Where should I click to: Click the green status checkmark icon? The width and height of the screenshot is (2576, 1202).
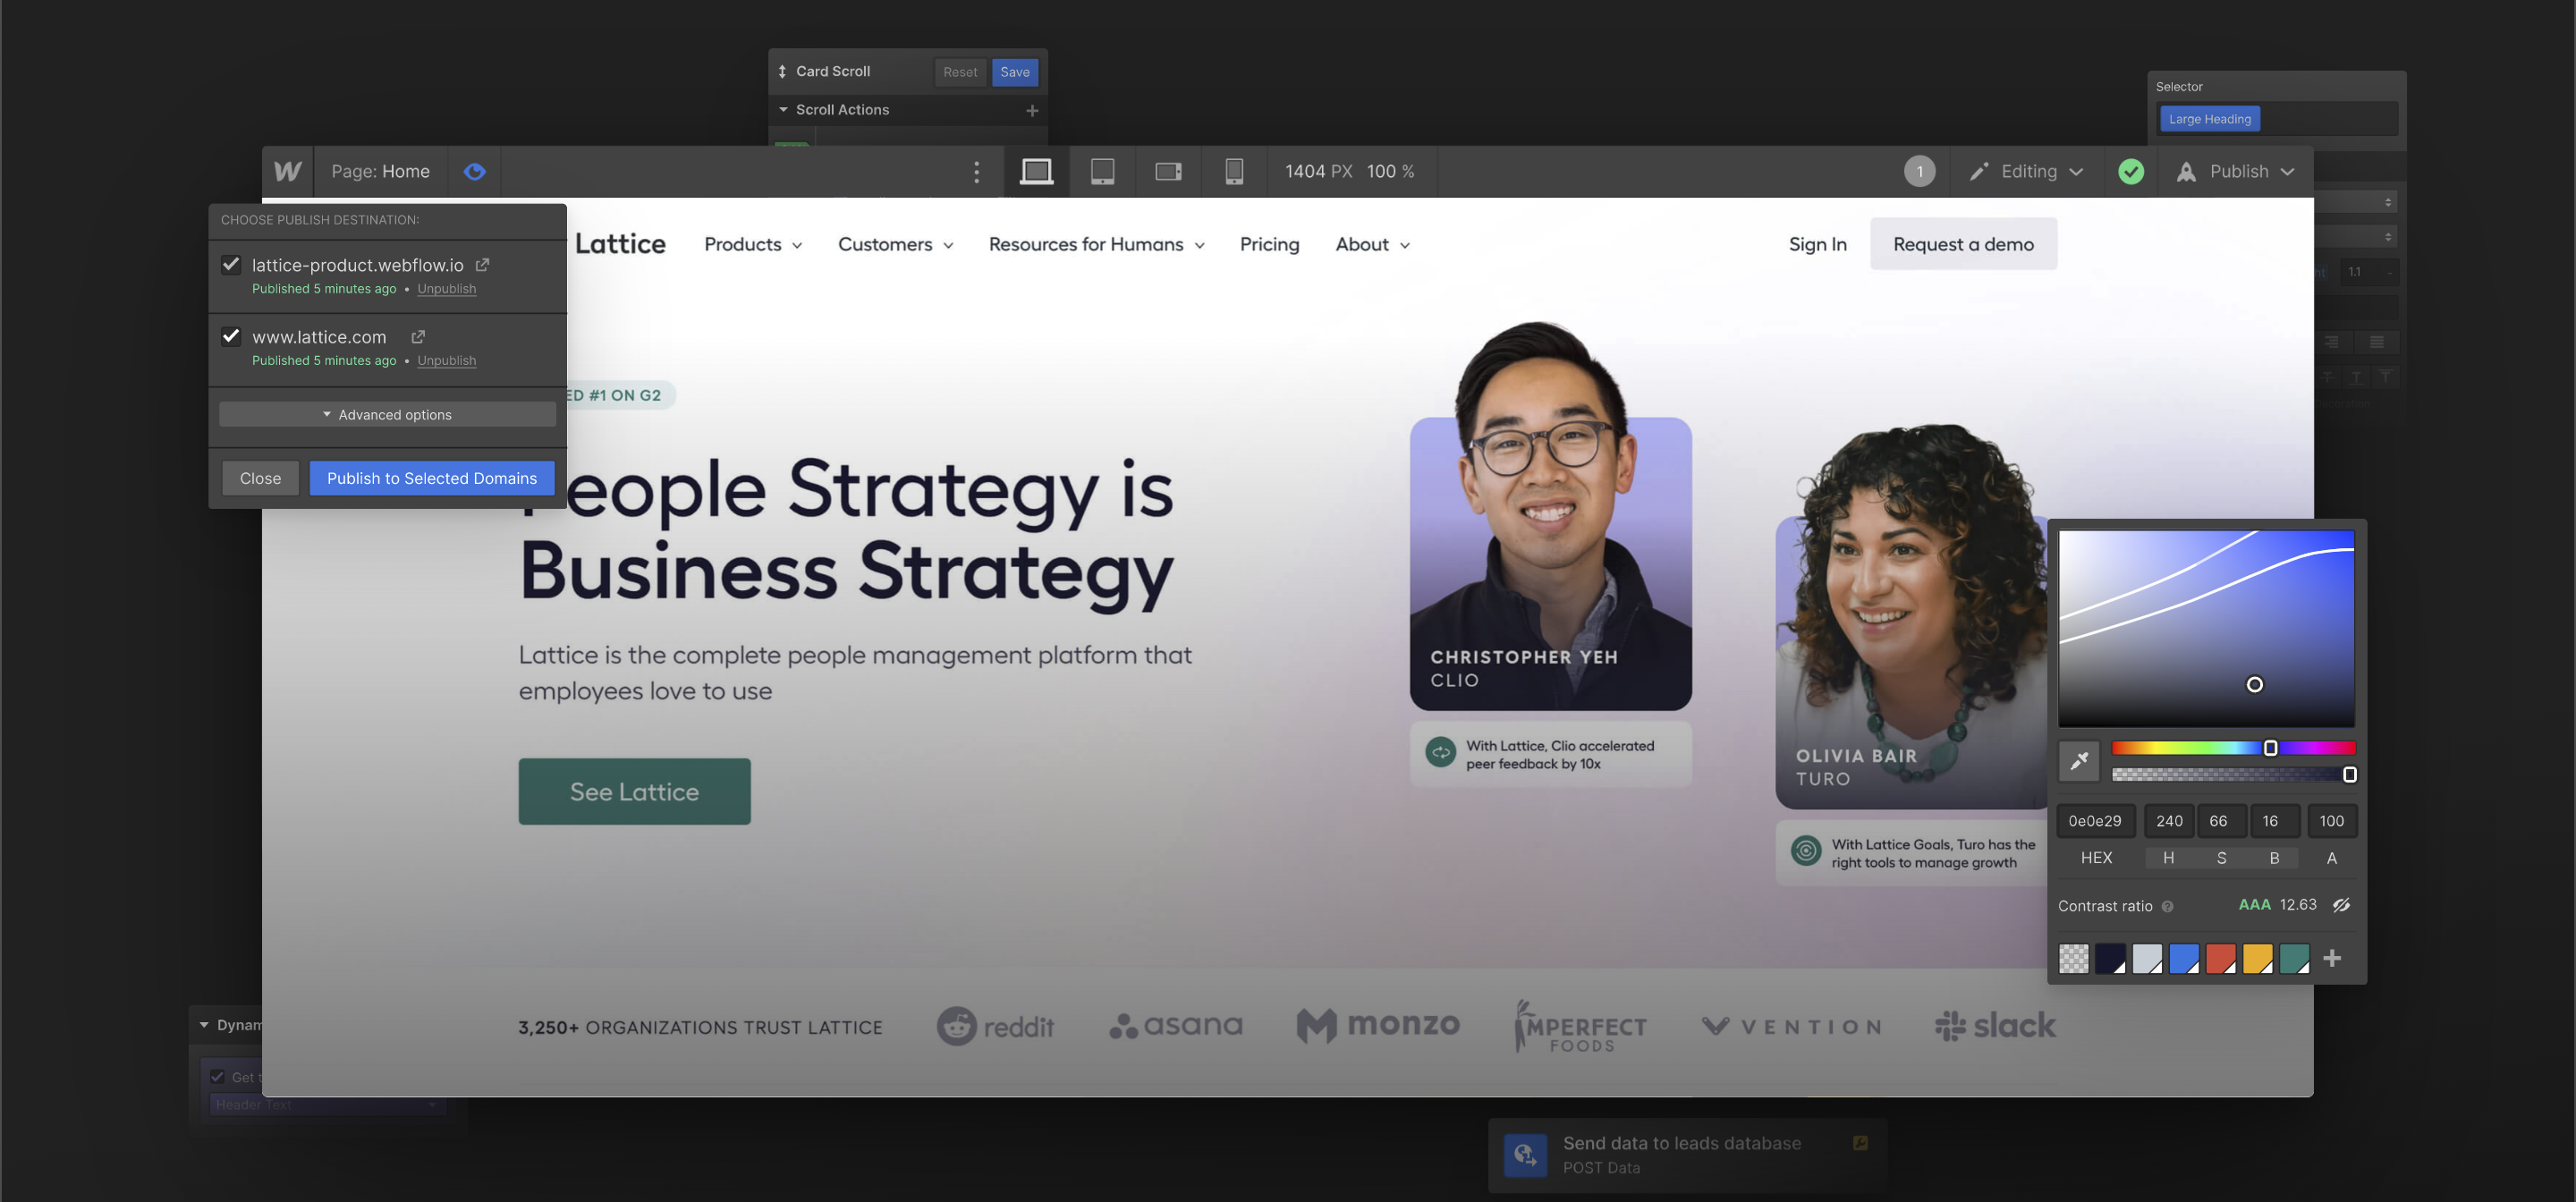(x=2131, y=171)
